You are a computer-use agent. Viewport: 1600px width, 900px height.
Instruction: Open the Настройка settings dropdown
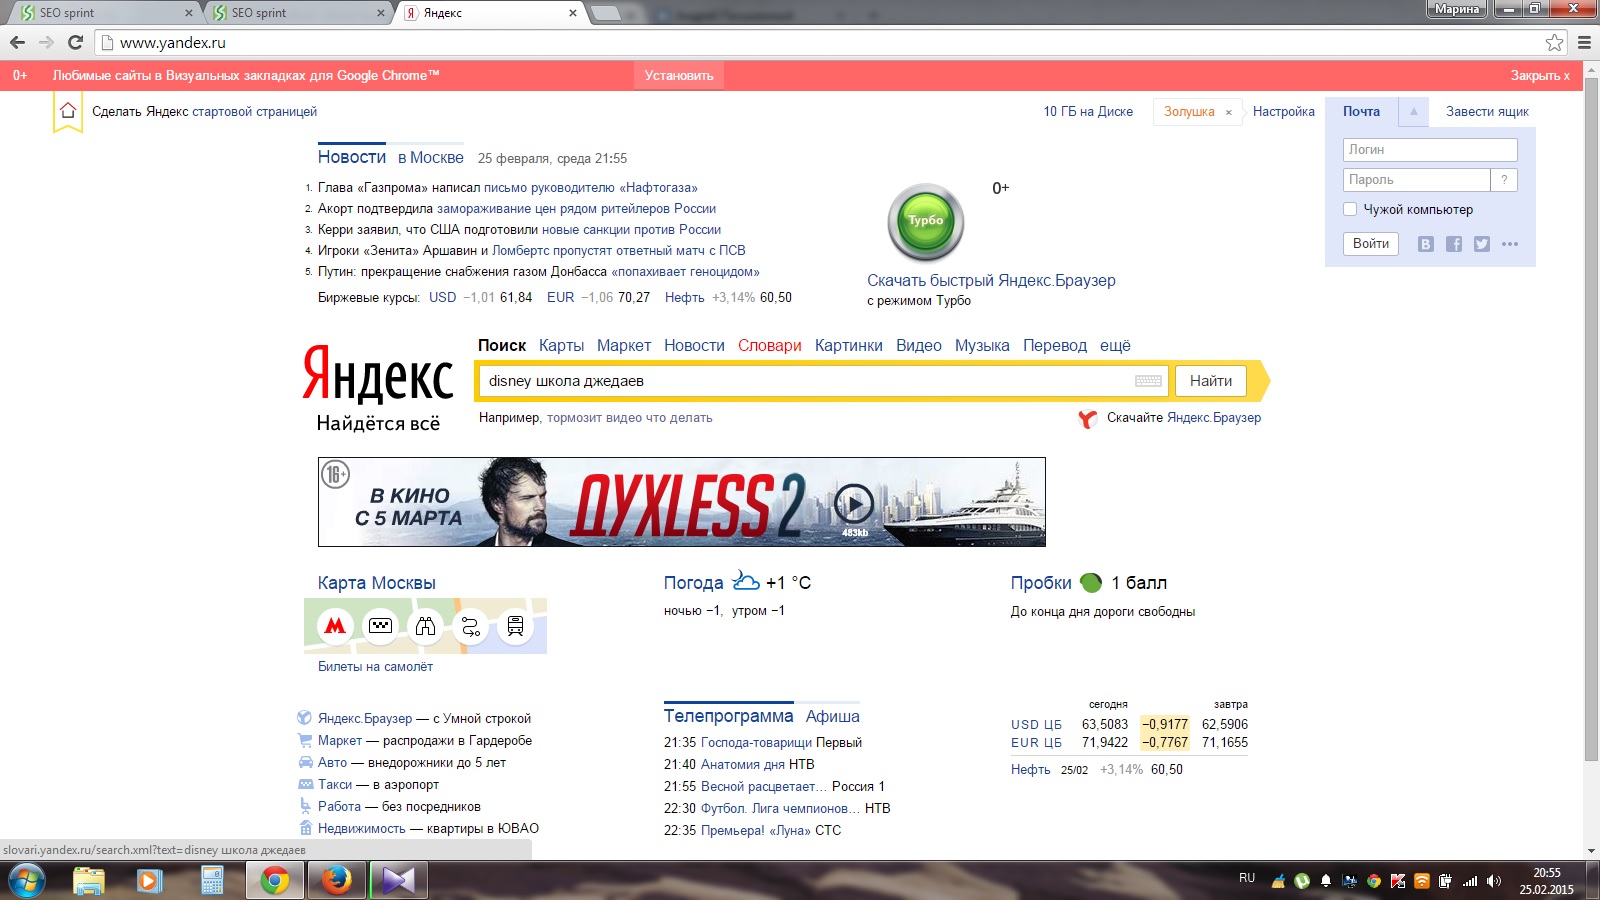pos(1283,111)
